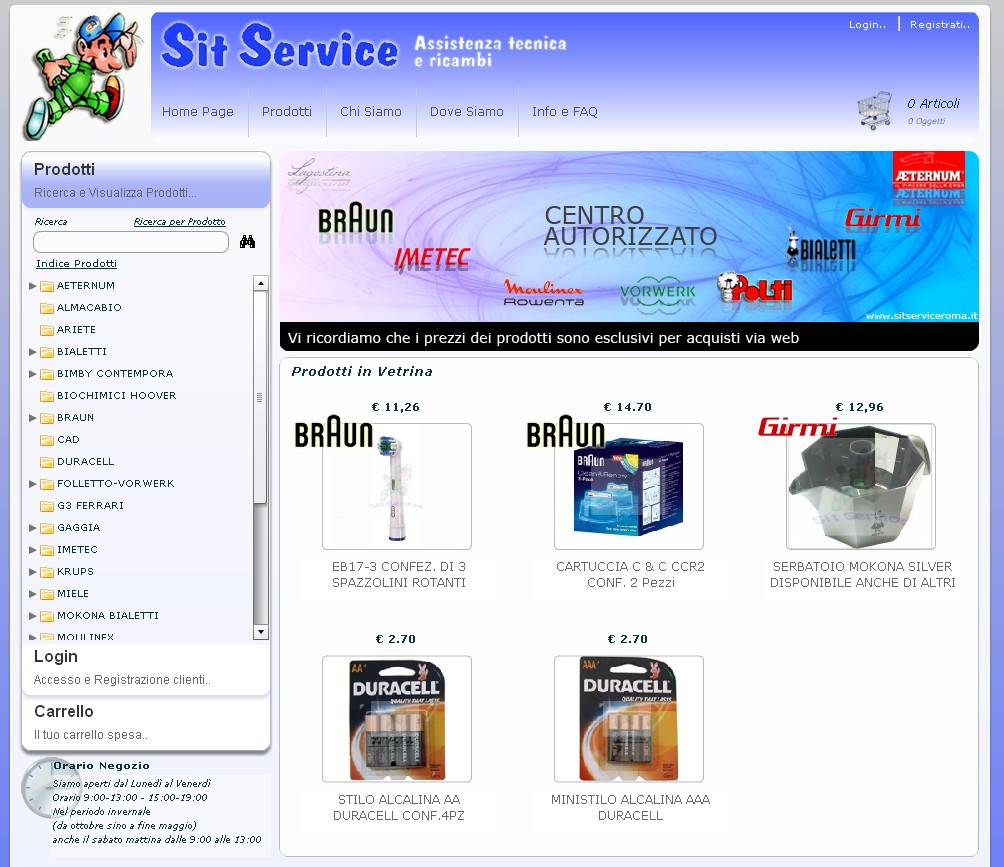The image size is (1004, 867).
Task: Open the Braun toothbrush heads thumbnail
Action: pos(397,486)
